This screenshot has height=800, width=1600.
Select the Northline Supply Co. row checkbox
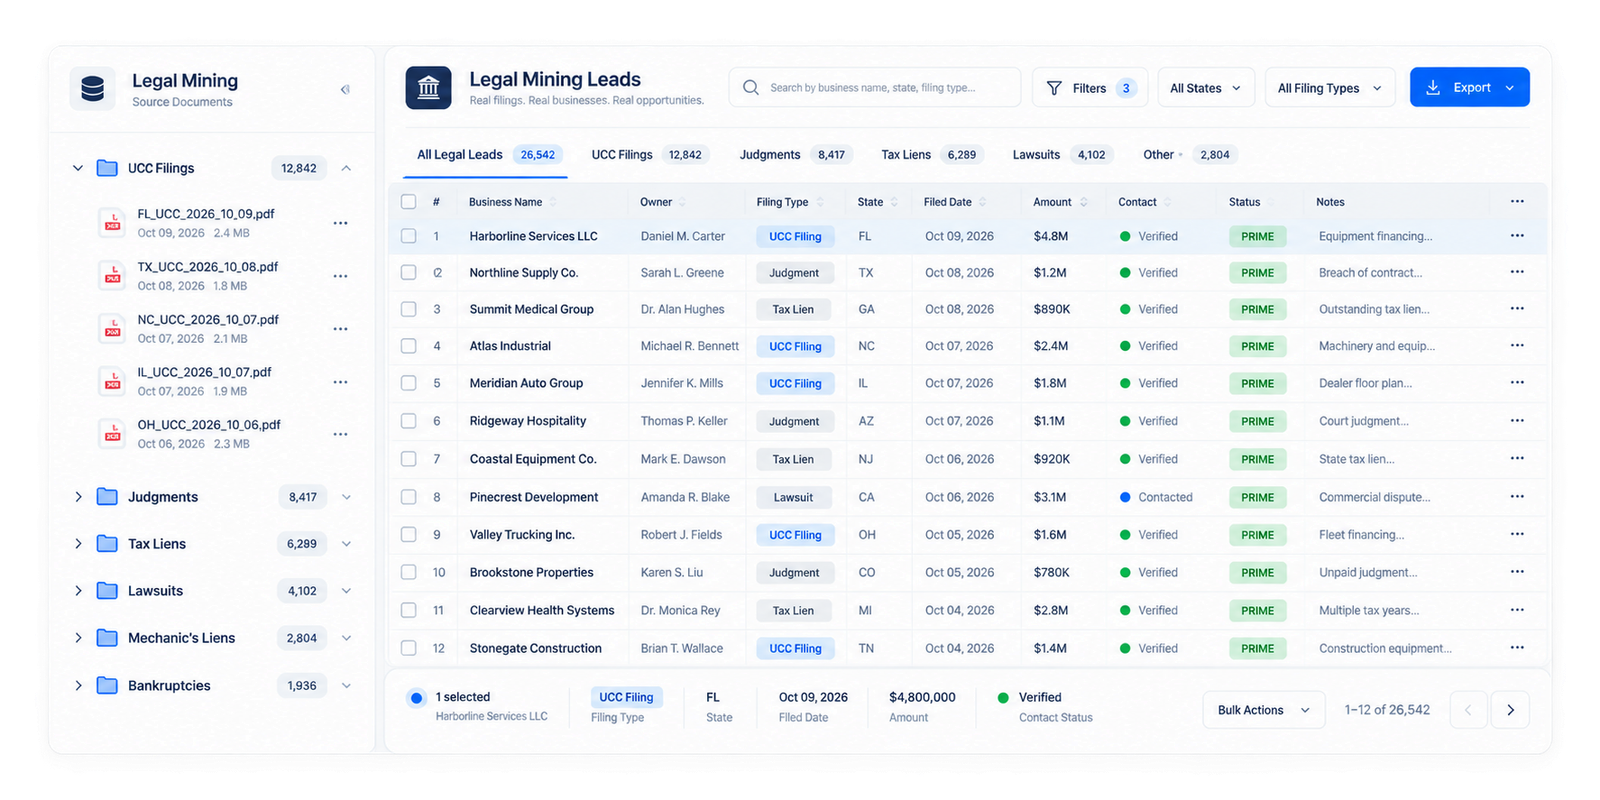tap(408, 272)
